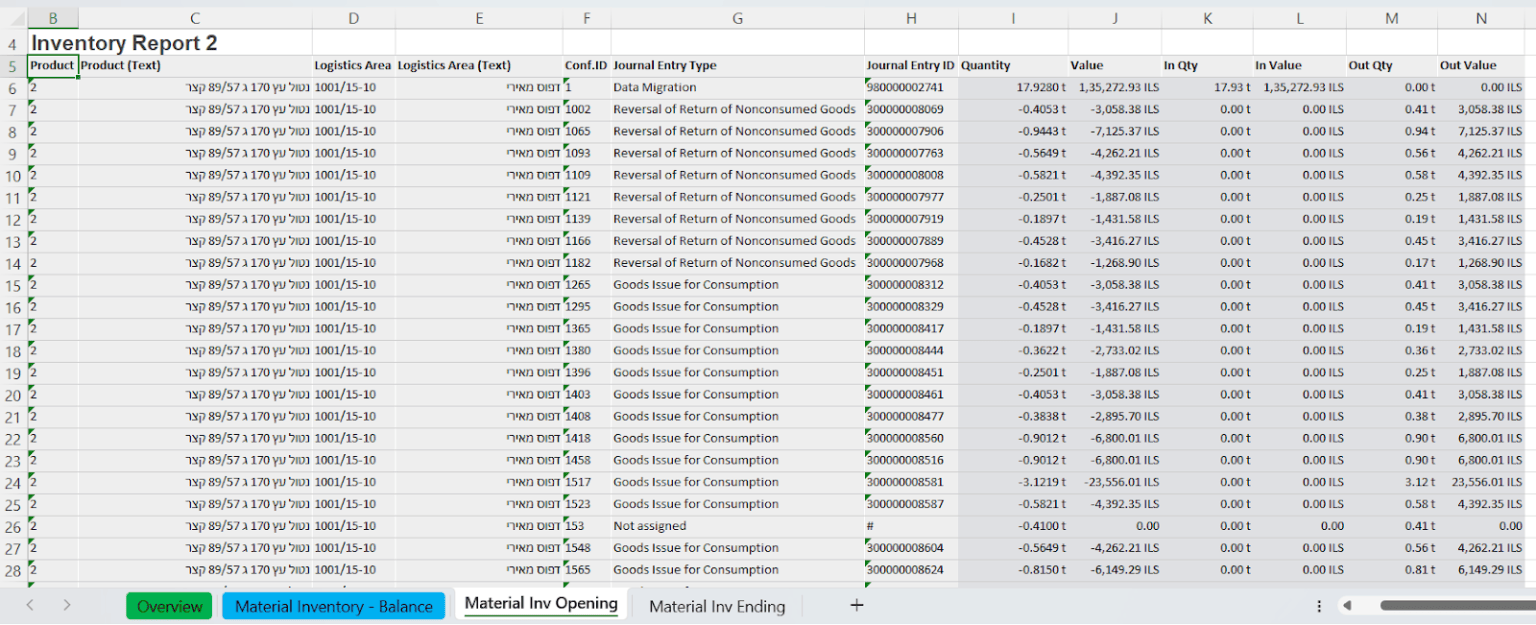Screen dimensions: 1536x625
Task: Select row 14 header
Action: coord(13,264)
